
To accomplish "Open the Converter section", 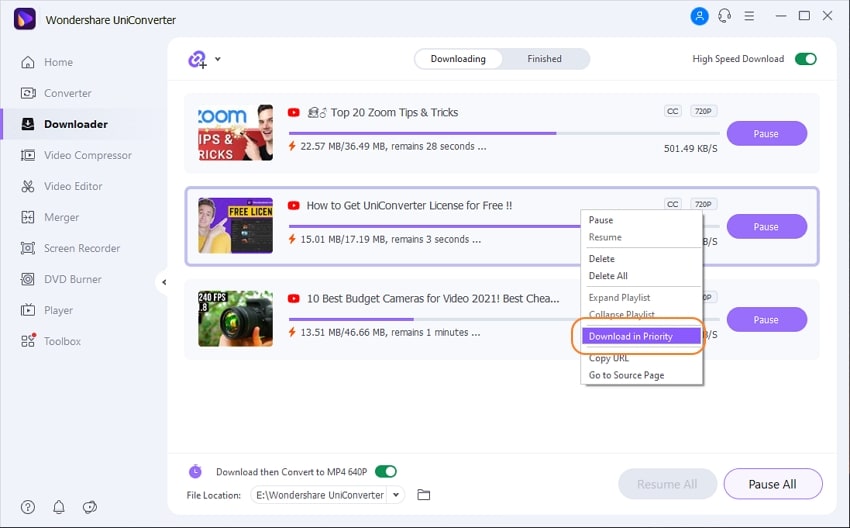I will [x=56, y=93].
